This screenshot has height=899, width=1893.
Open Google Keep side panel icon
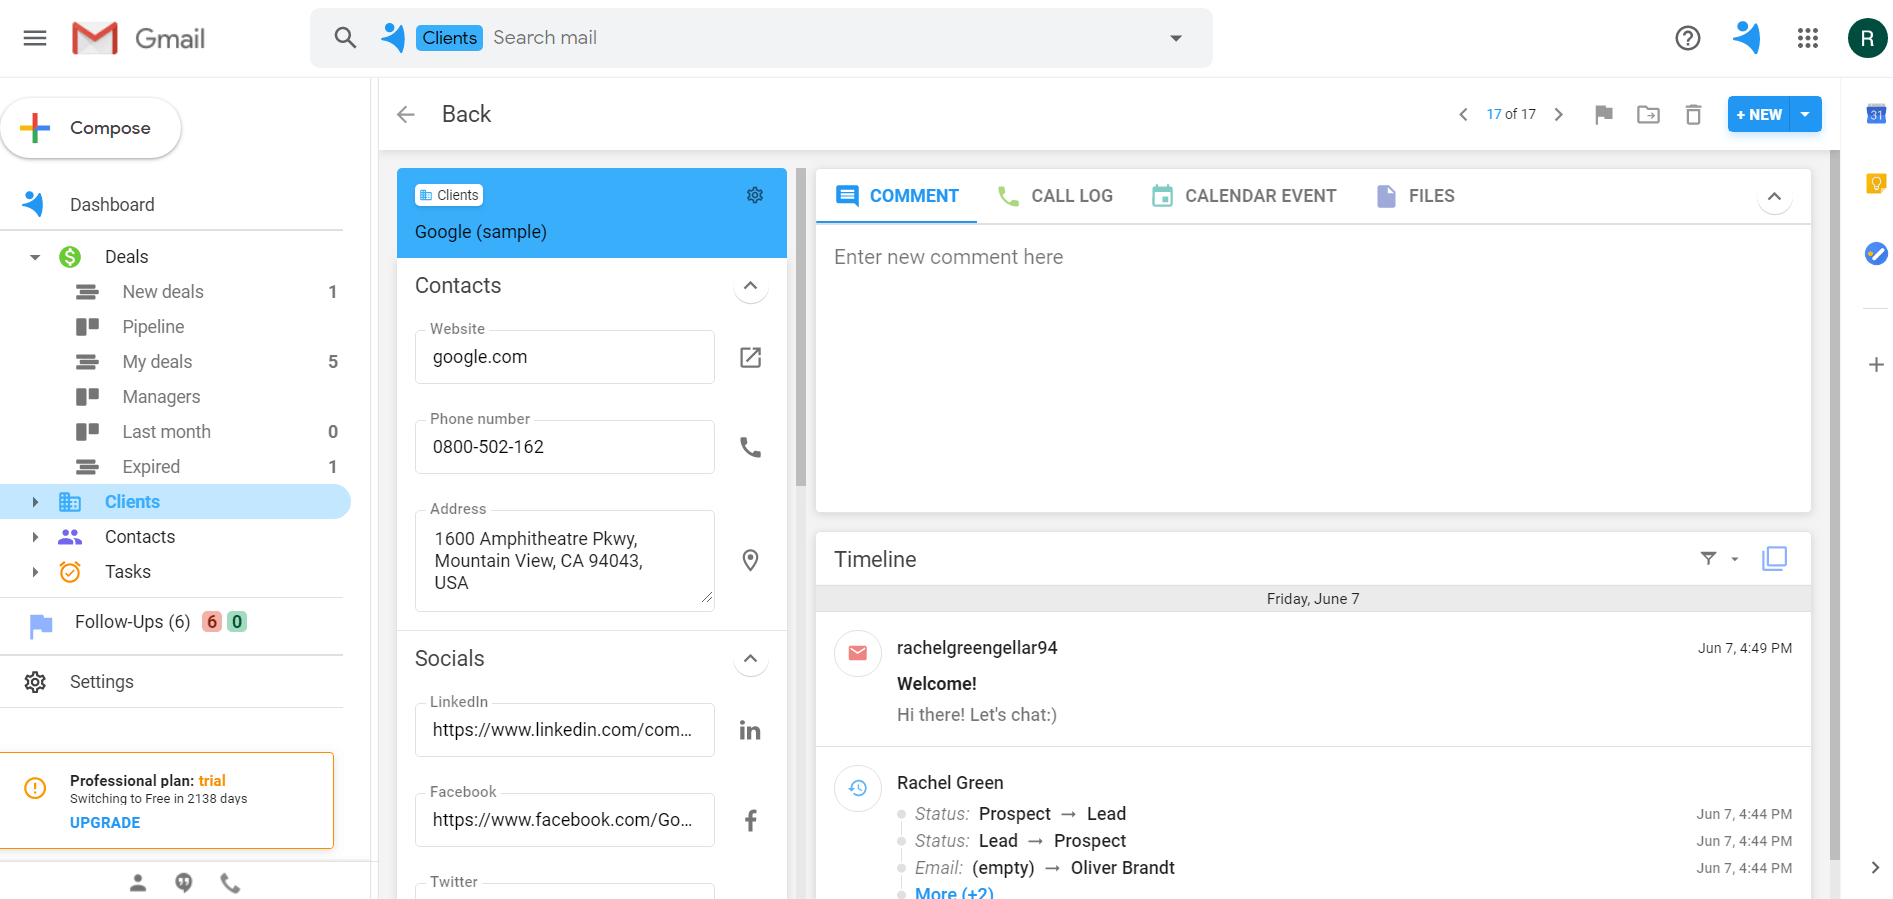coord(1876,183)
